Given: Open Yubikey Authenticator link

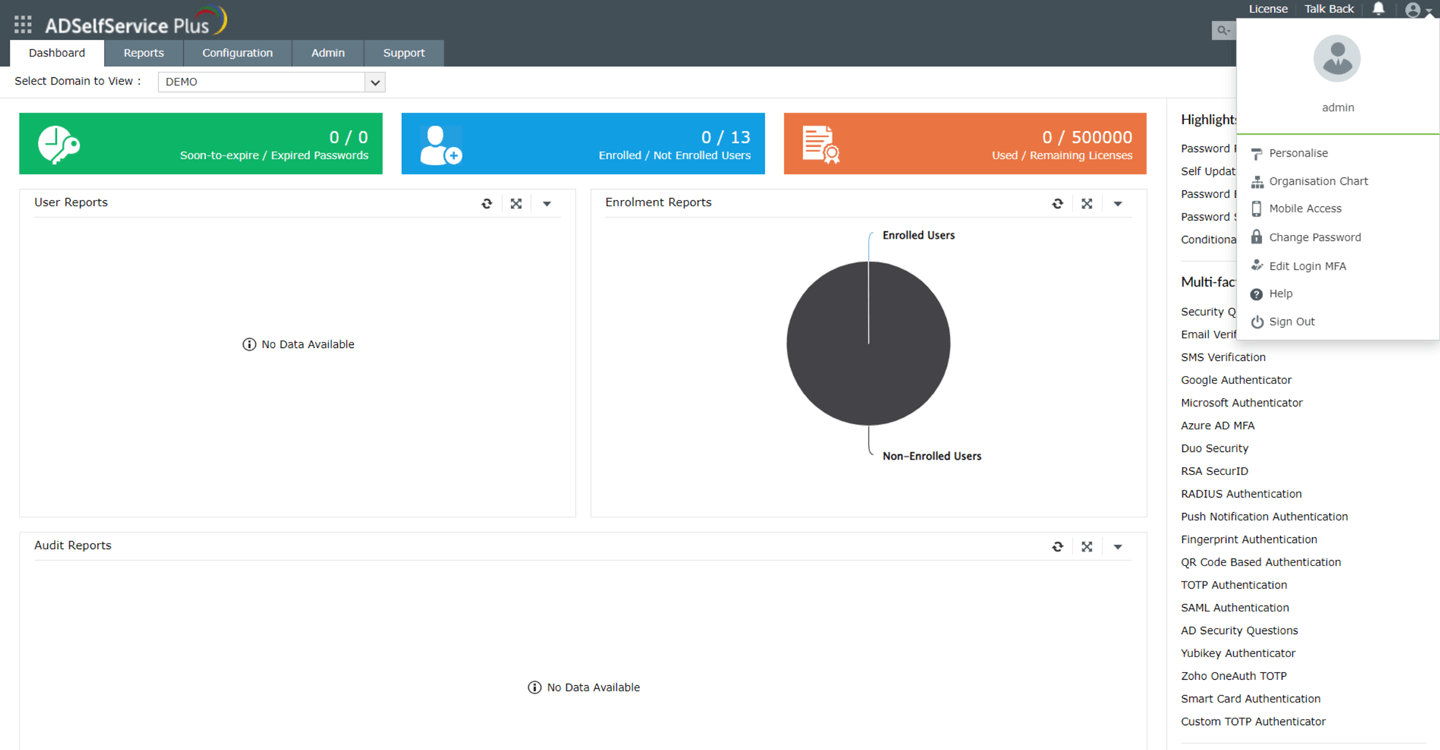Looking at the screenshot, I should coord(1238,654).
